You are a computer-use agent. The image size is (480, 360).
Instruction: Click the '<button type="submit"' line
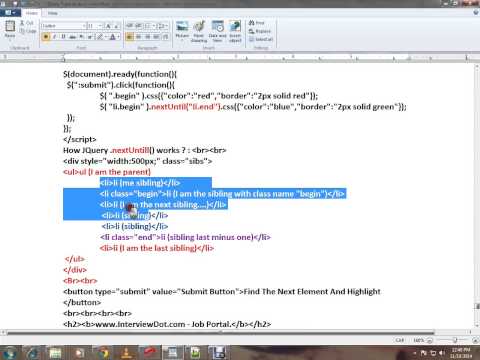point(222,292)
